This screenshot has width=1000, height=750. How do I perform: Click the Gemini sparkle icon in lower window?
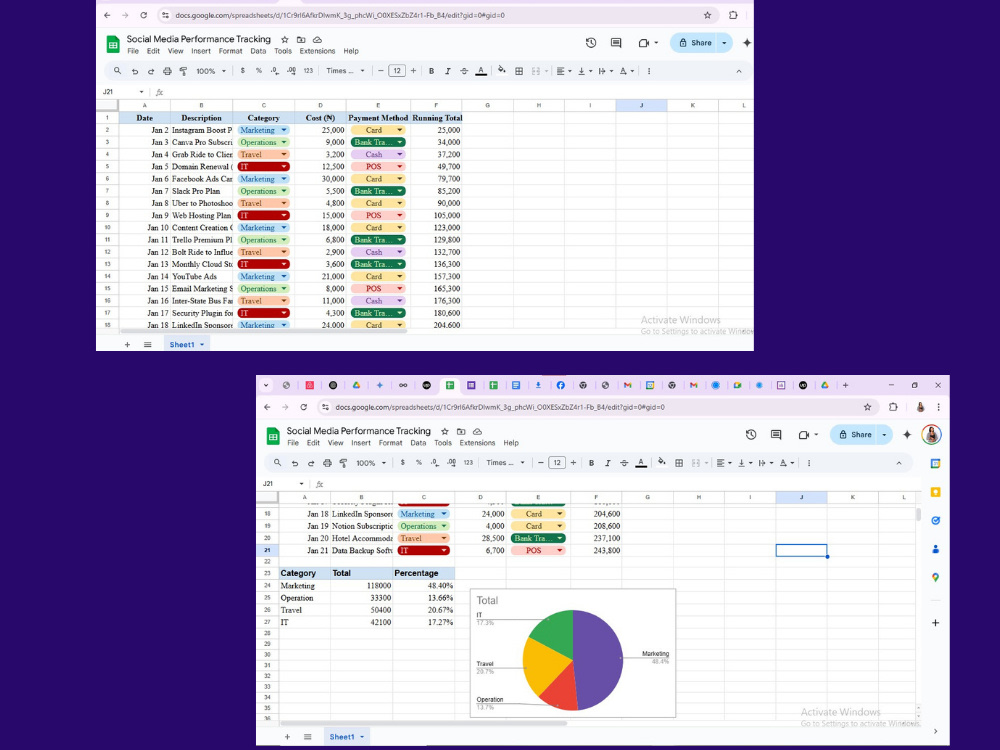(x=907, y=434)
